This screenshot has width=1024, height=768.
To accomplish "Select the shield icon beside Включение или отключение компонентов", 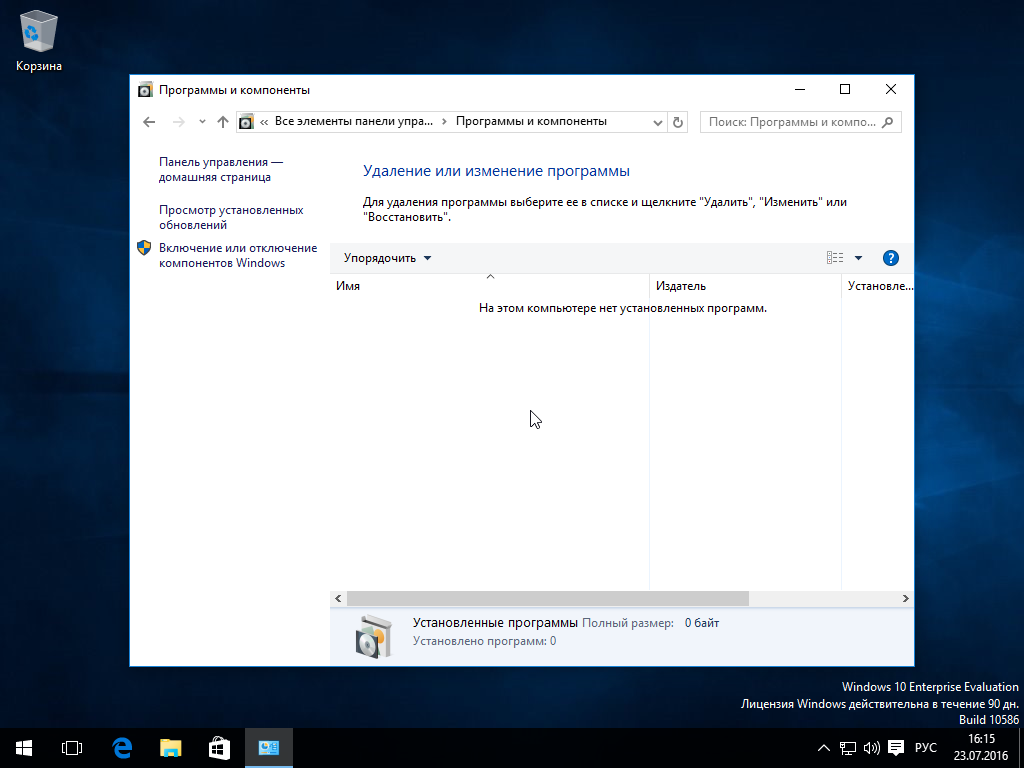I will (143, 247).
